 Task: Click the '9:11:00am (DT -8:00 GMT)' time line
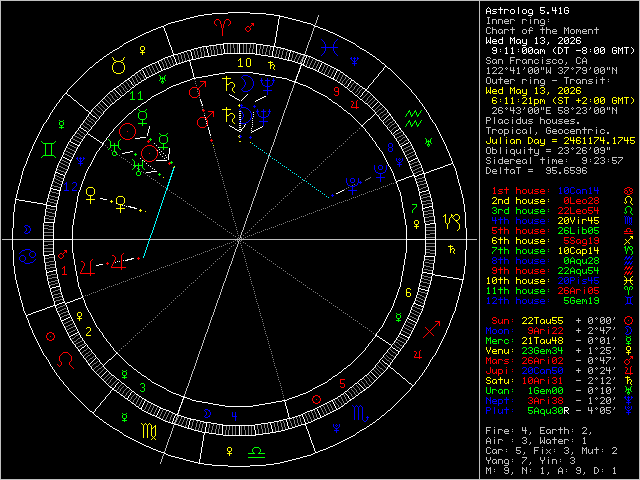(x=563, y=51)
